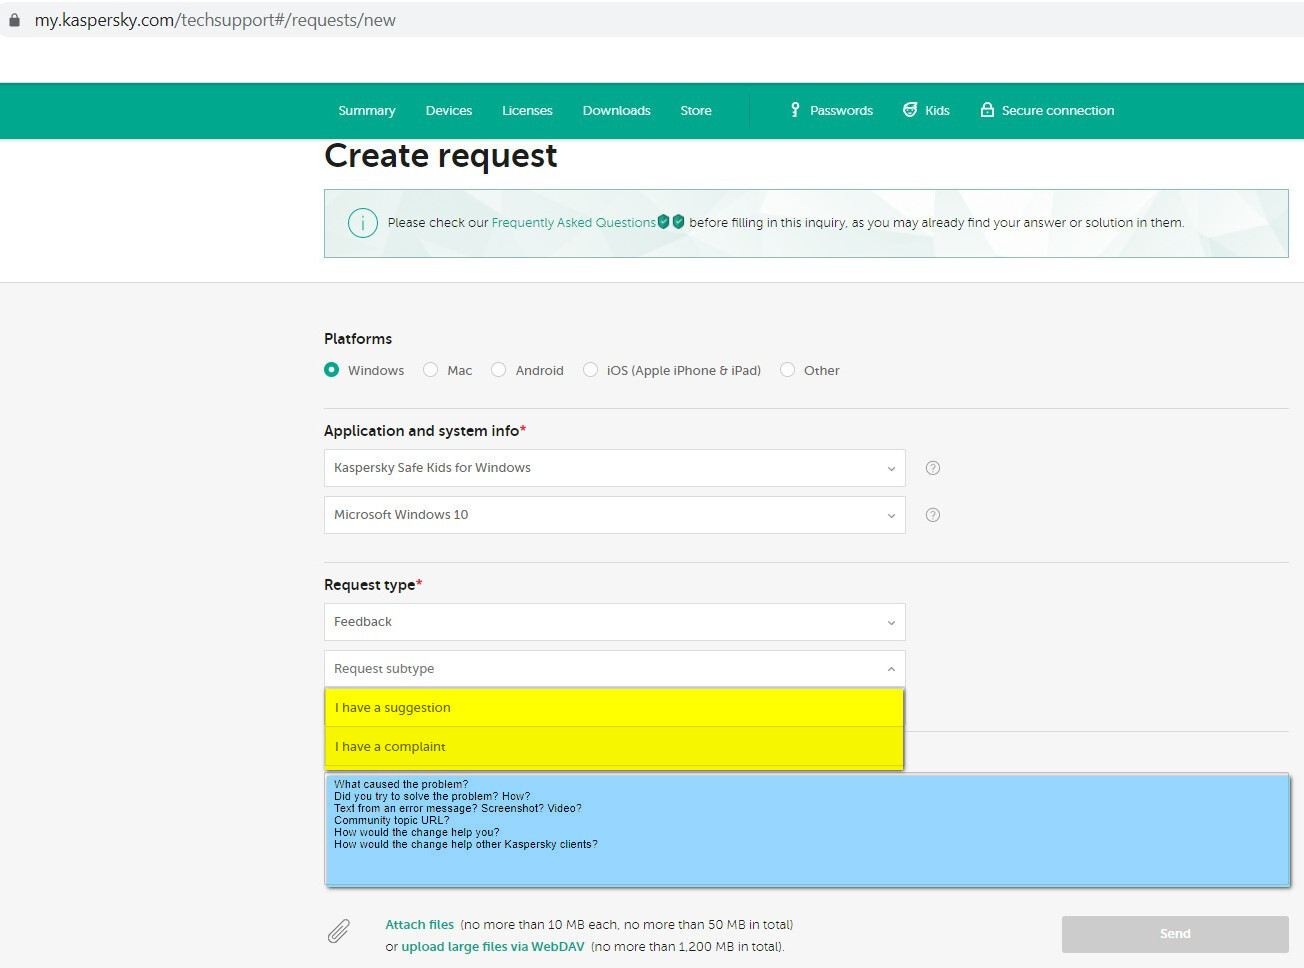Click the 'Platforms' section label
Screen dimensions: 1304x968
358,339
